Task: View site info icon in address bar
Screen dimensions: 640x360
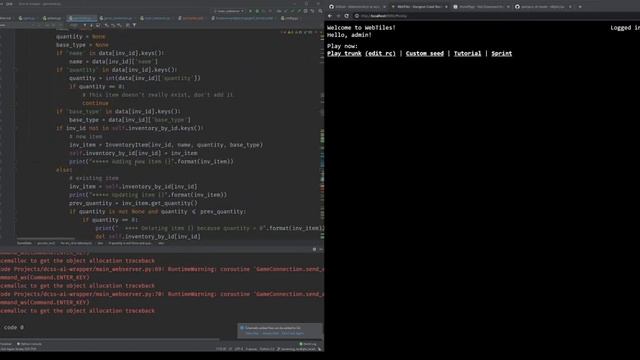Action: tap(356, 16)
